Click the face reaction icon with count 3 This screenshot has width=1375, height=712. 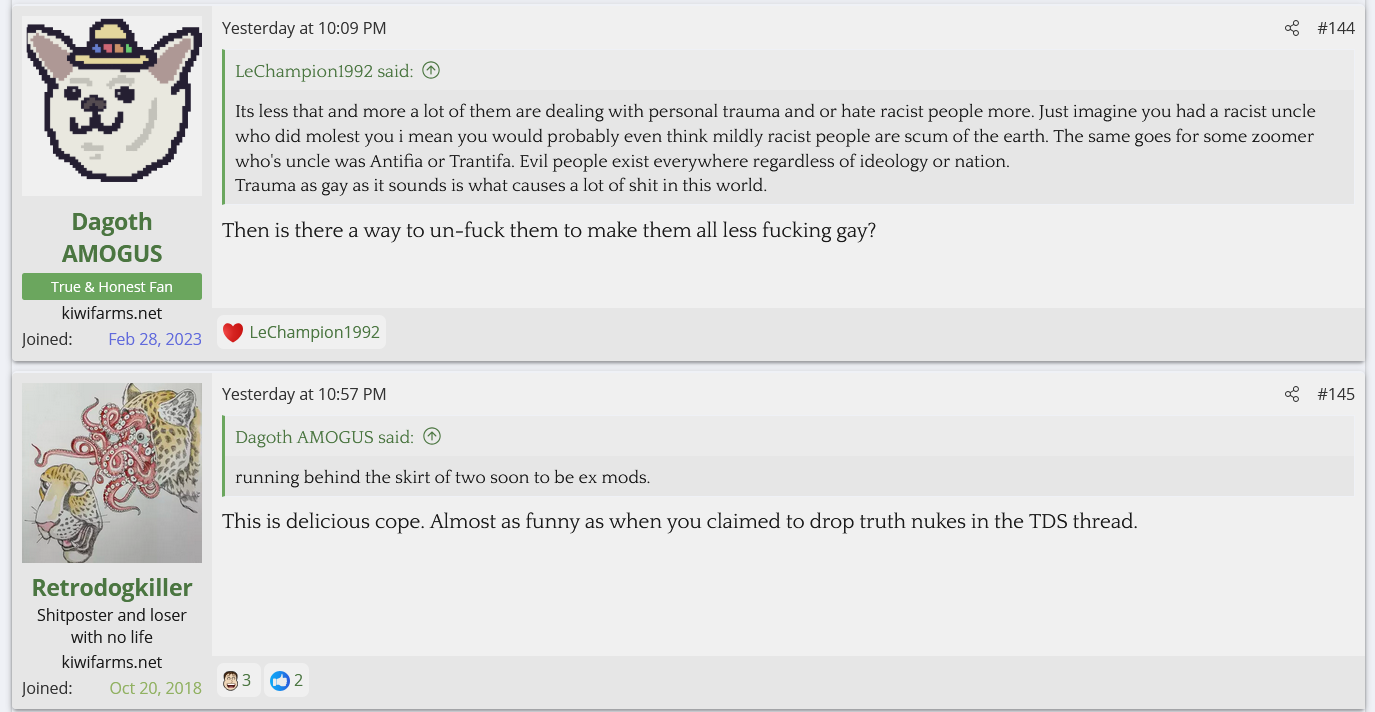pos(230,681)
